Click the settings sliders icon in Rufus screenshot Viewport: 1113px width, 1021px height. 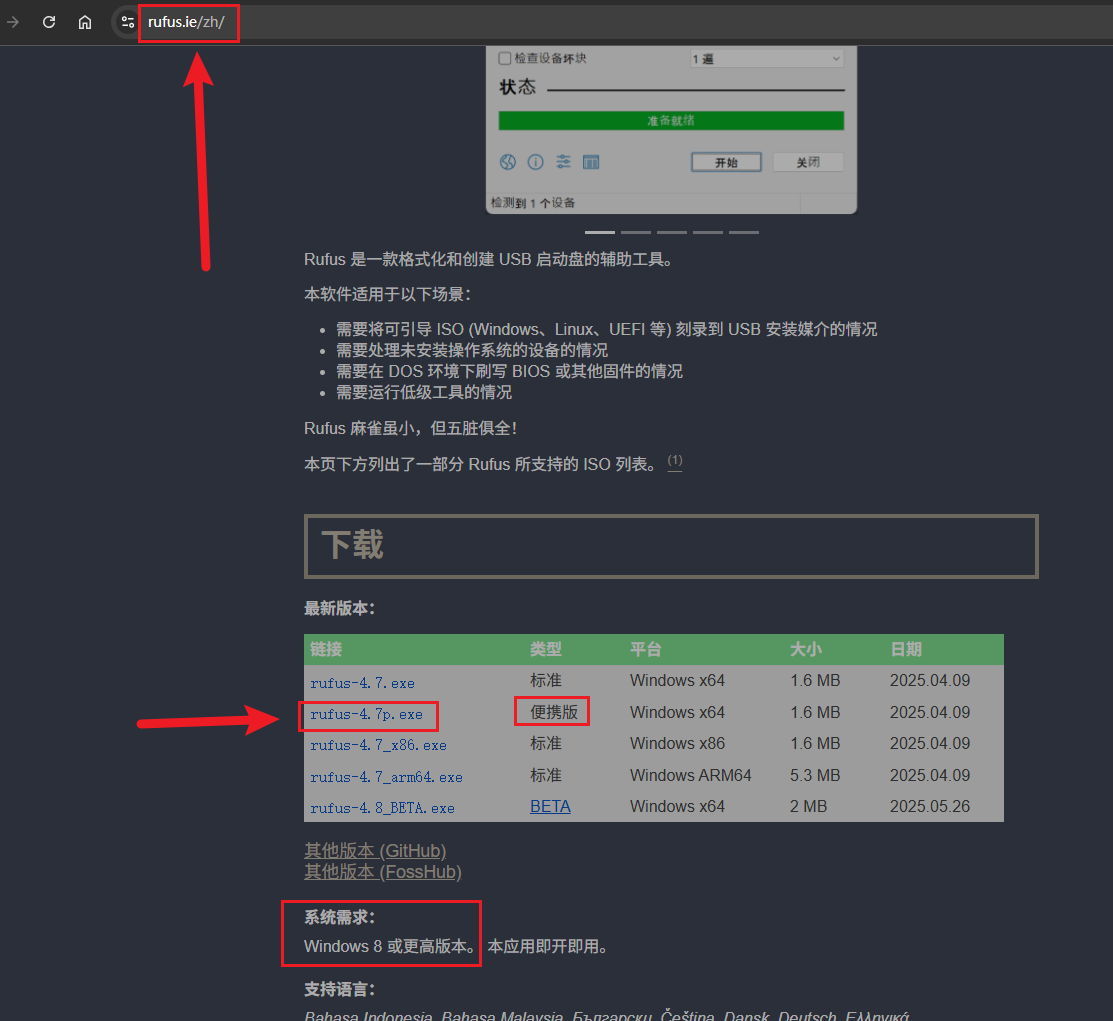tap(563, 162)
